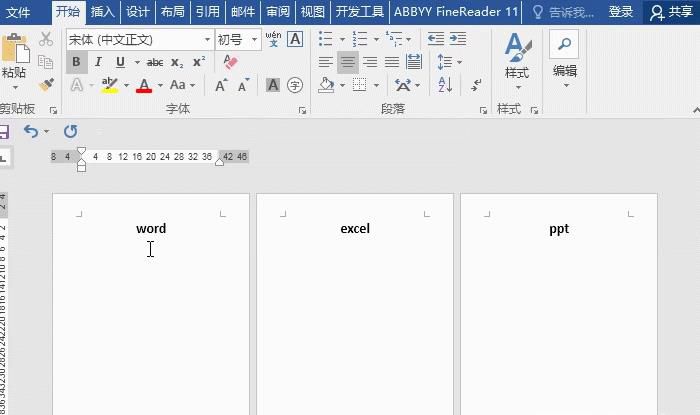Apply yellow text highlight color
Screen dimensions: 700x415
(x=110, y=85)
